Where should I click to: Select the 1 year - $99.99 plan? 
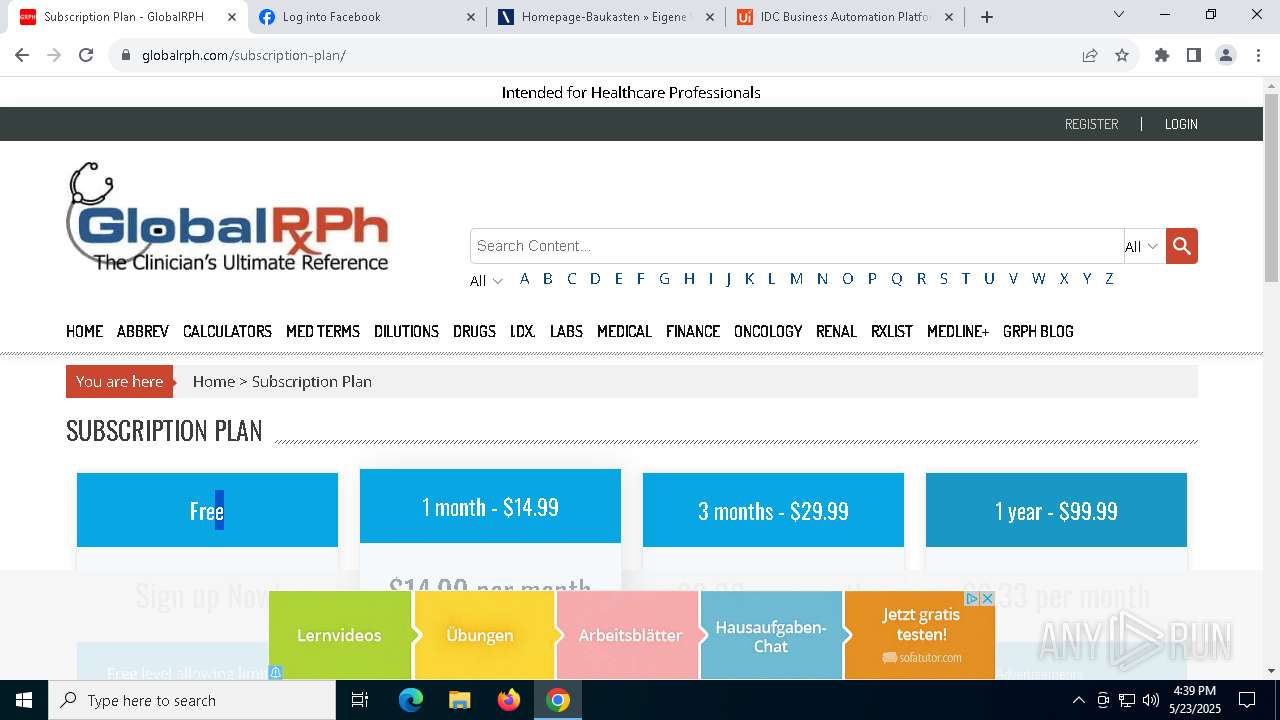pos(1056,510)
